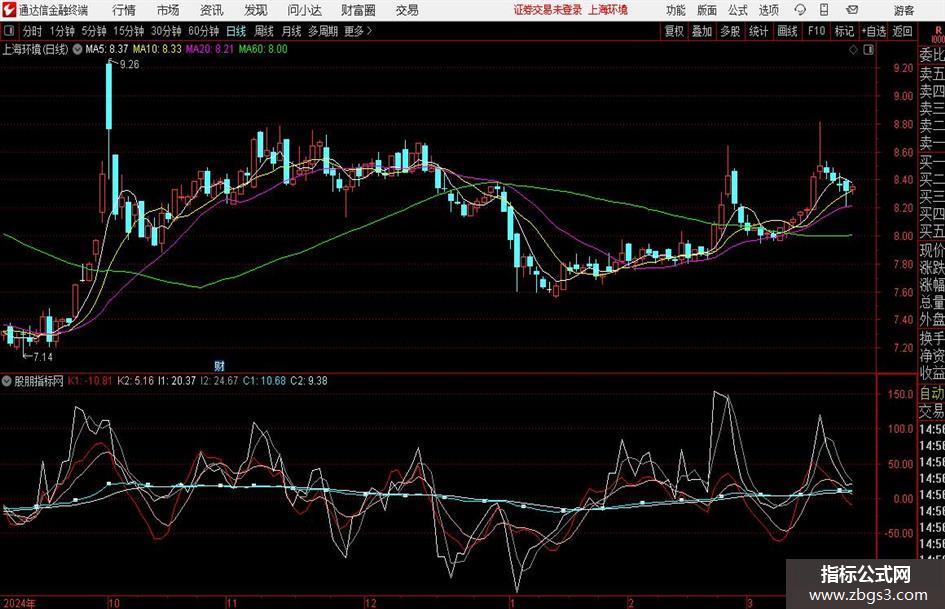Click the 通达信 red logo icon
This screenshot has height=609, width=945.
point(9,10)
